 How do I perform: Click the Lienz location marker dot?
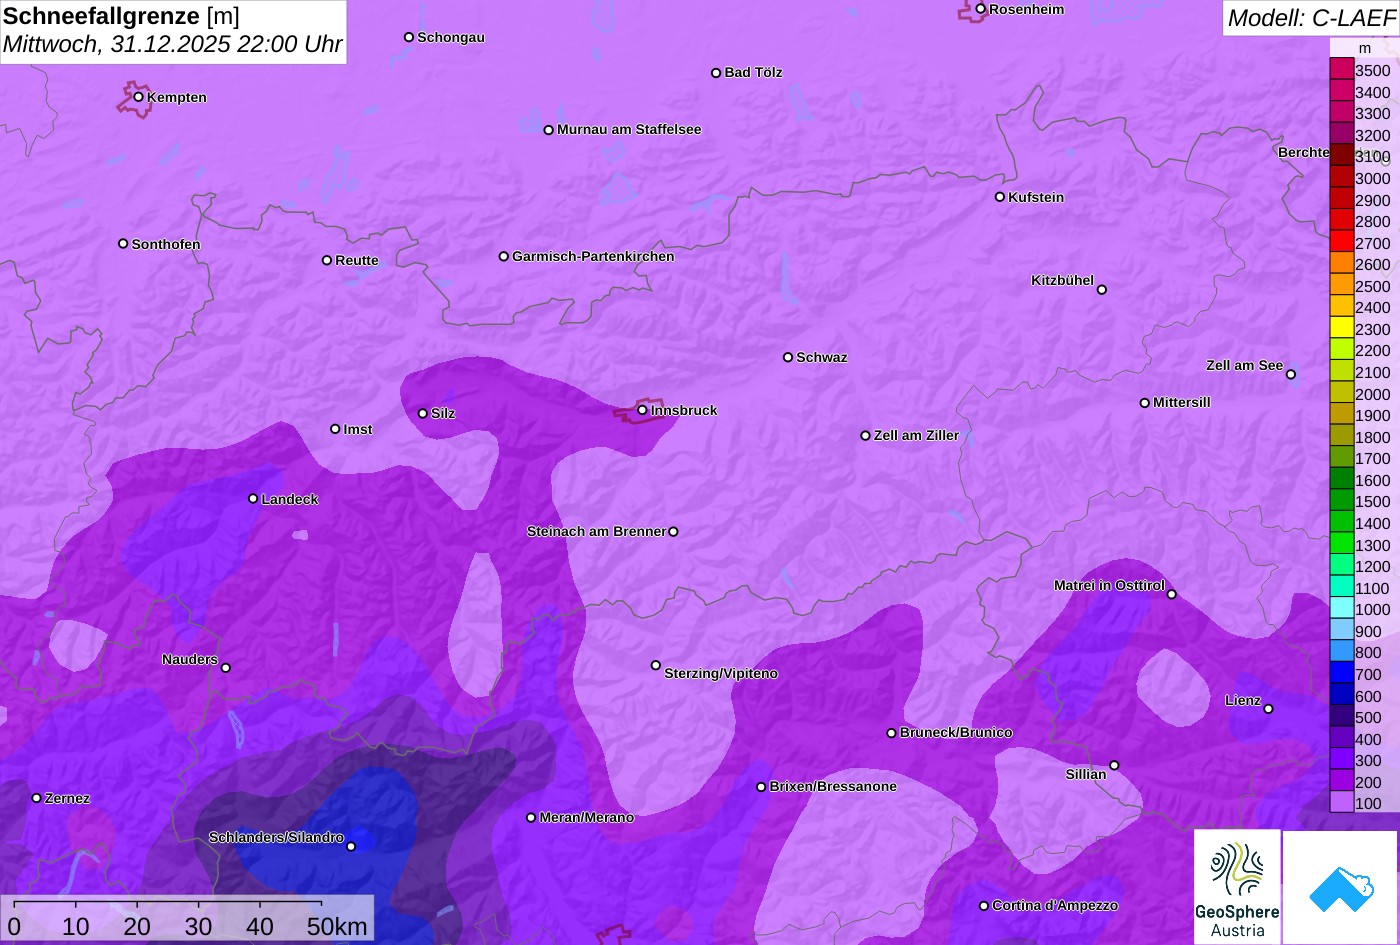[x=1268, y=709]
